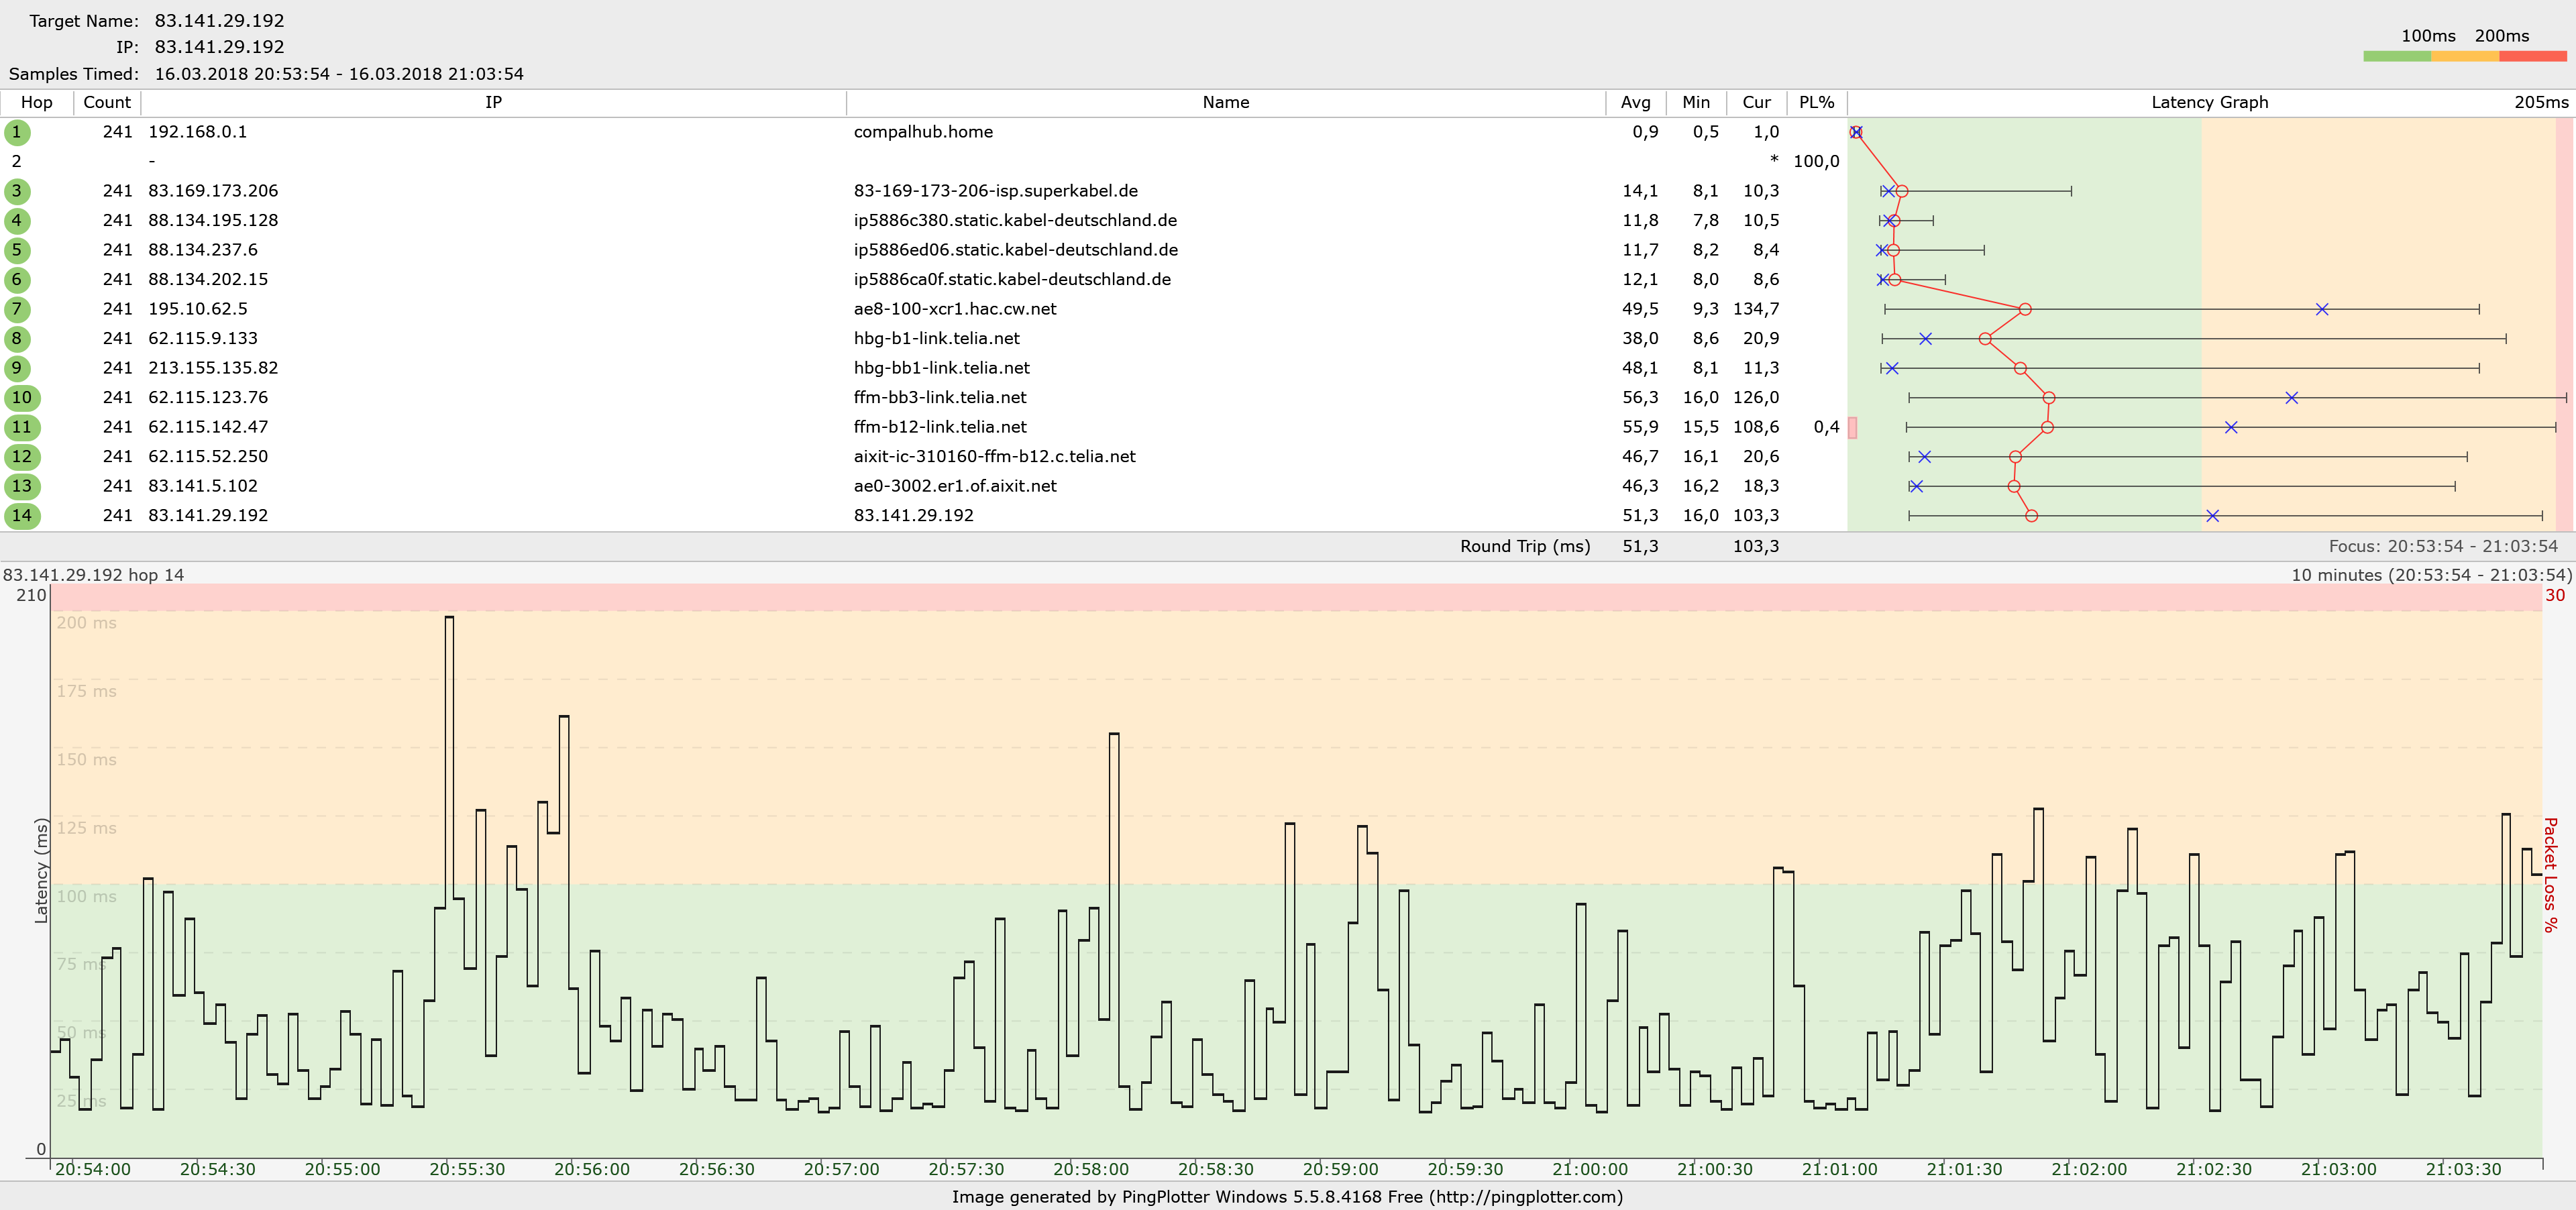Click pink packet loss bar on hop 11

tap(1852, 427)
